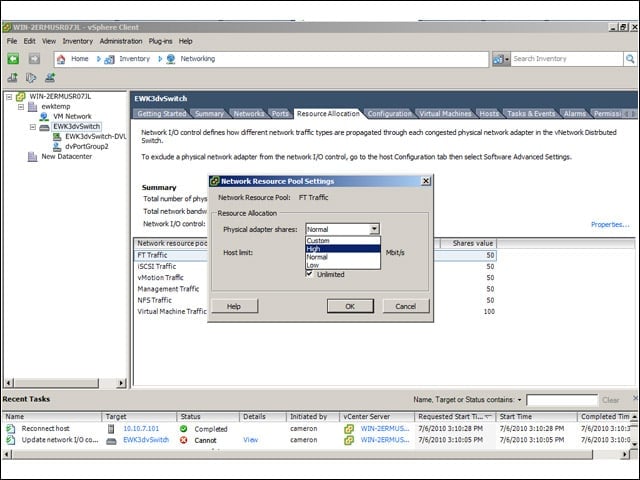
Task: Open filter criteria dropdown in Recent Tasks
Action: 520,400
